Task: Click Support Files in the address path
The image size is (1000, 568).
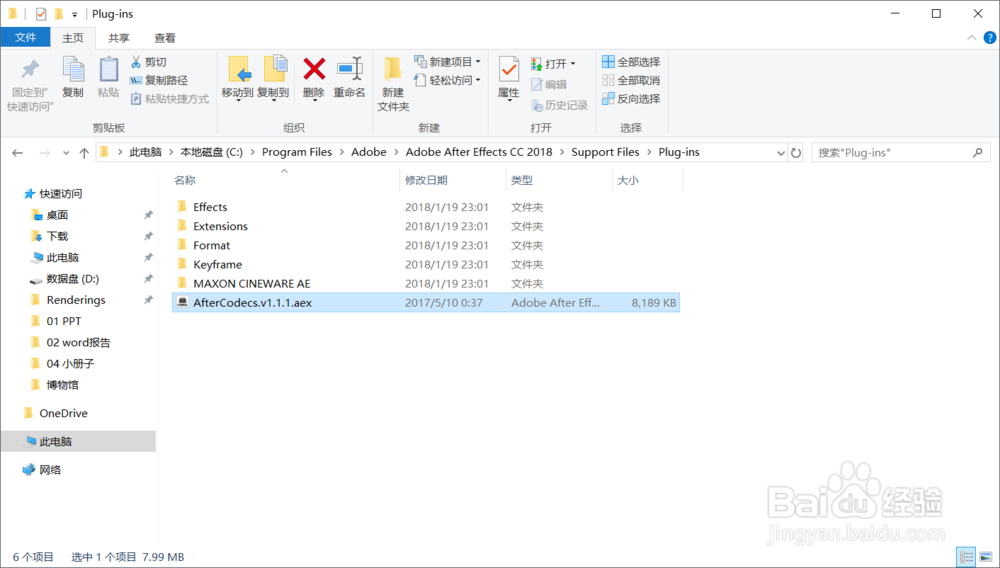Action: tap(605, 152)
